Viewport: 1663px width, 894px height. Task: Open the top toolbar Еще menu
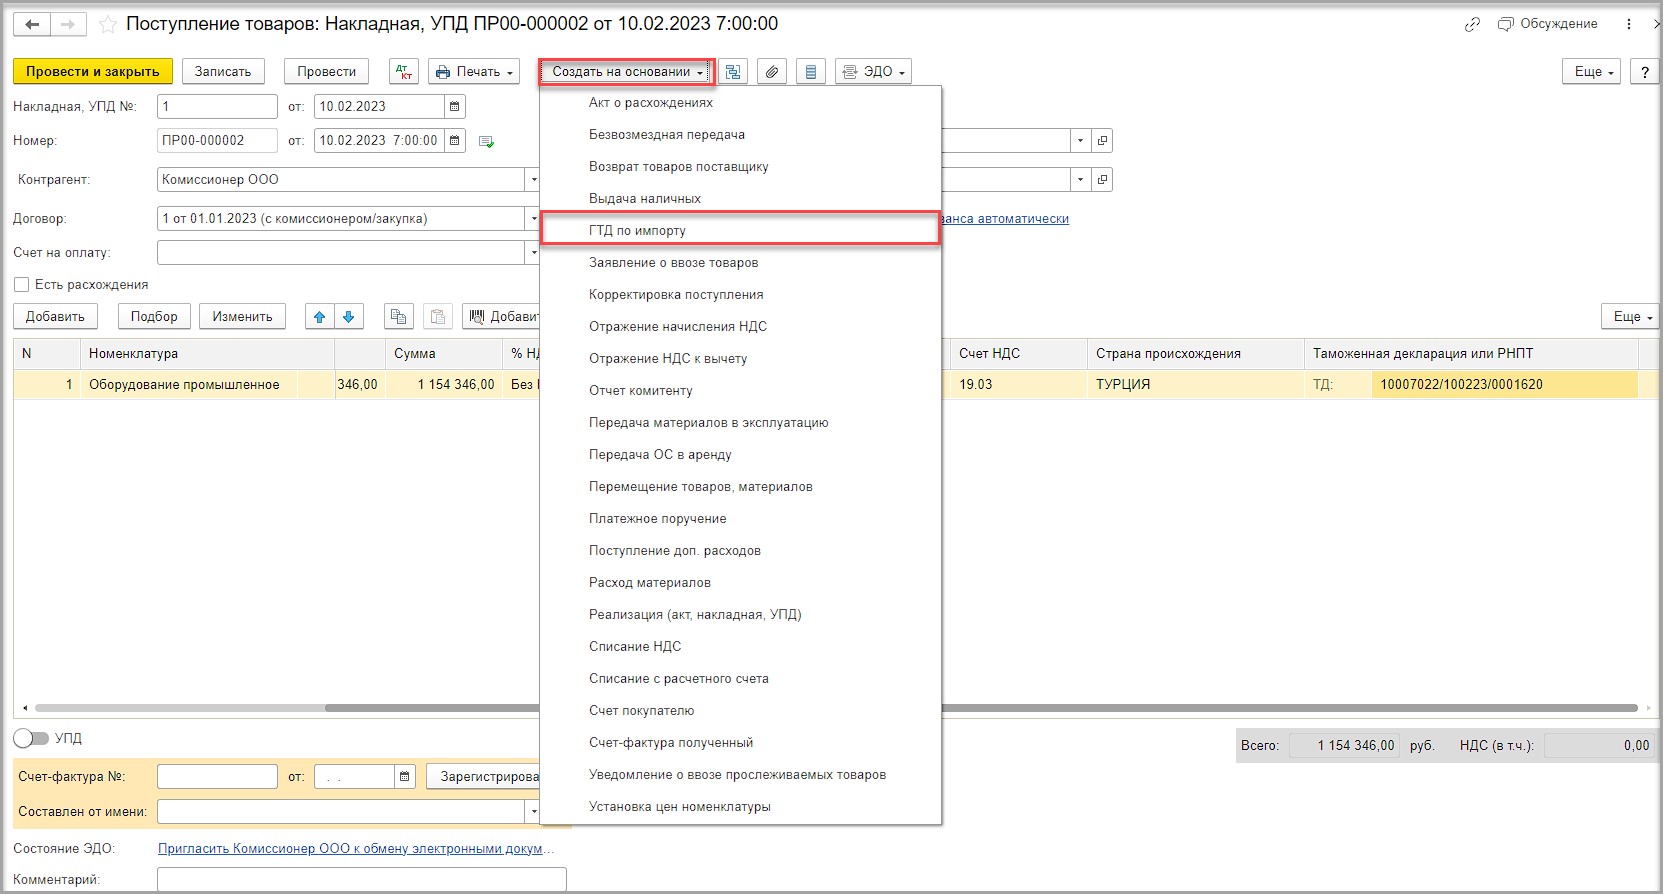(1591, 72)
